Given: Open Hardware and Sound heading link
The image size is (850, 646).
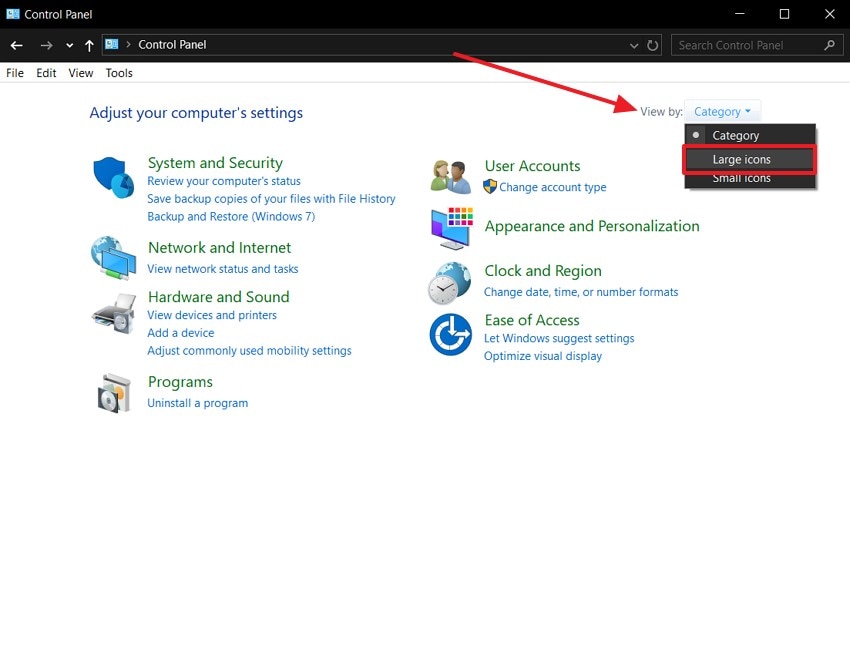Looking at the screenshot, I should [x=218, y=297].
